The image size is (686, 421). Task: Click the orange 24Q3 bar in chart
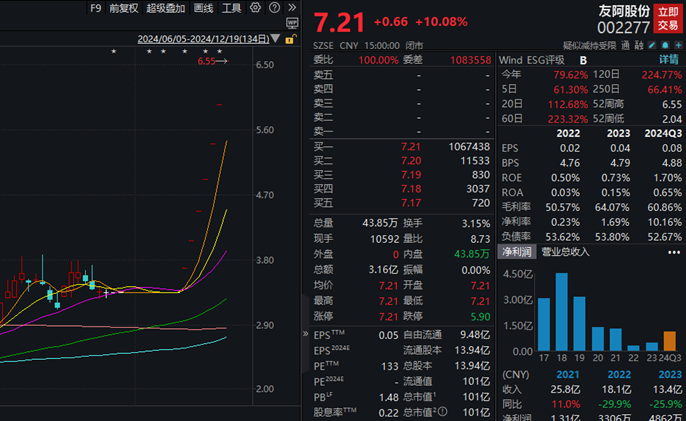[x=666, y=345]
